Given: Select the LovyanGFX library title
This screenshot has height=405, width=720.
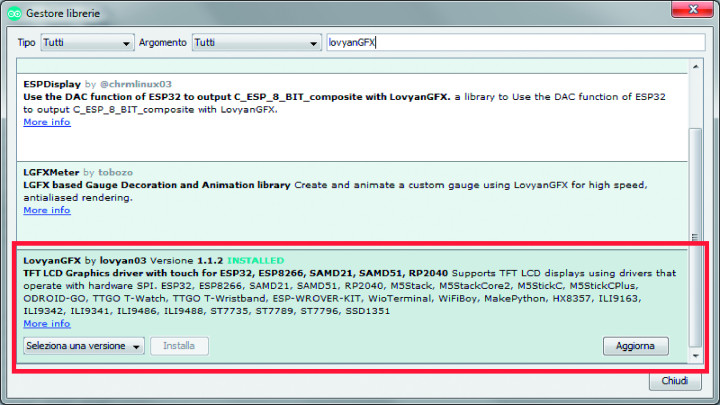Looking at the screenshot, I should coord(52,259).
